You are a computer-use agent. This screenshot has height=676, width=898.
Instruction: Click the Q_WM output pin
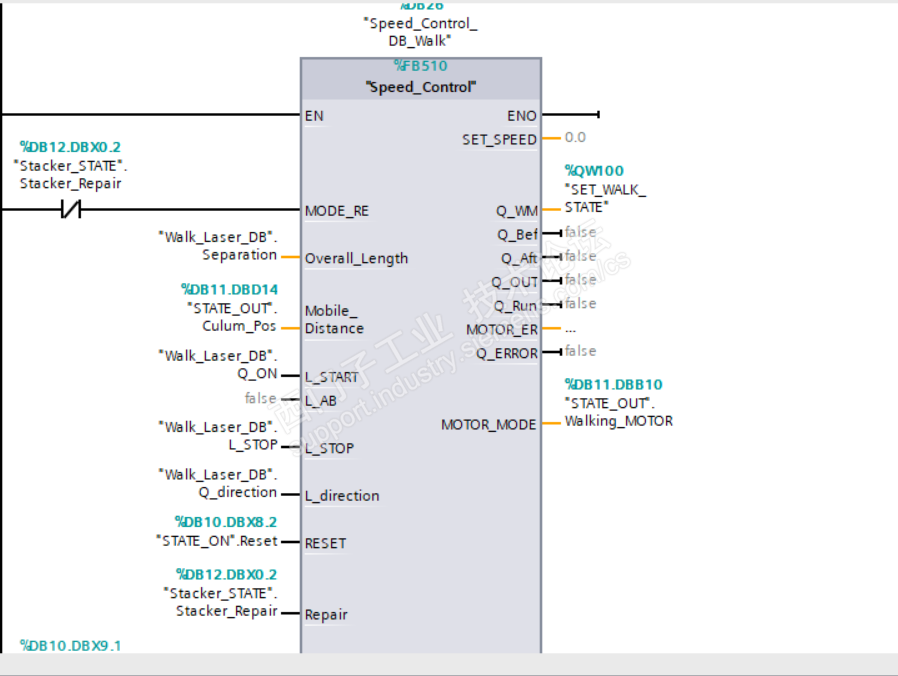coord(517,211)
